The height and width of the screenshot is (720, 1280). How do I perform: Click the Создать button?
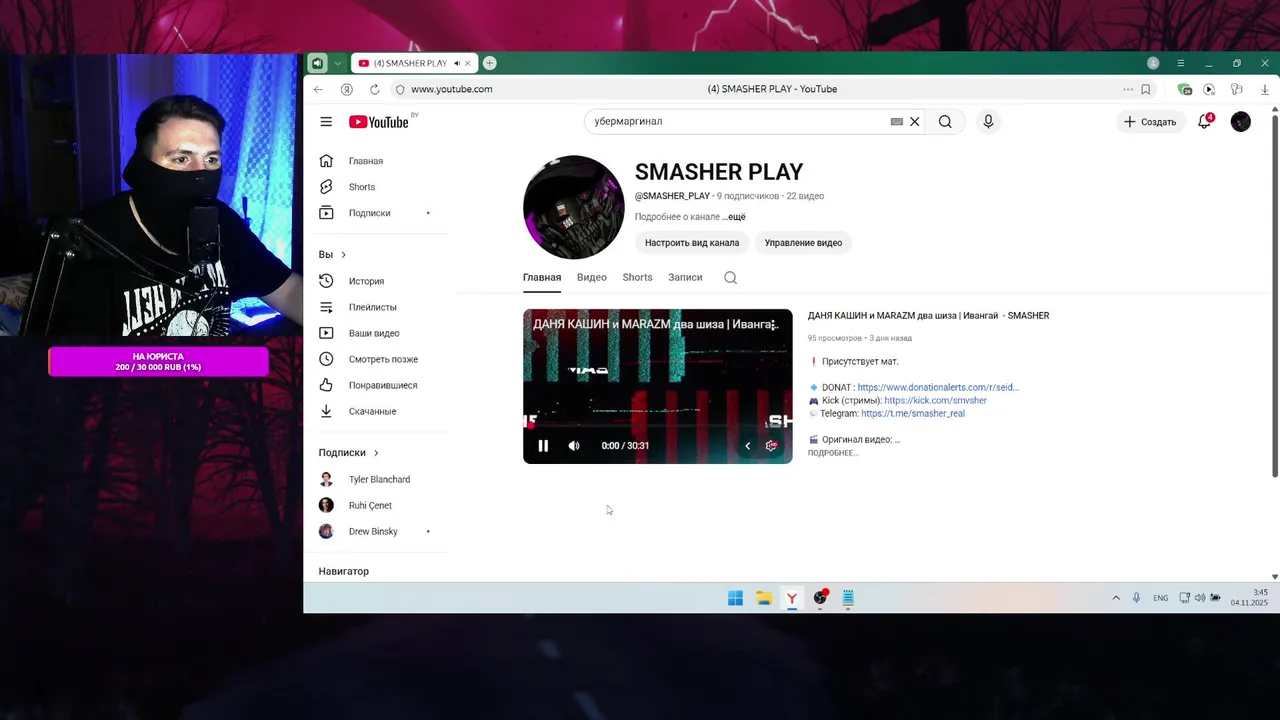(1150, 122)
